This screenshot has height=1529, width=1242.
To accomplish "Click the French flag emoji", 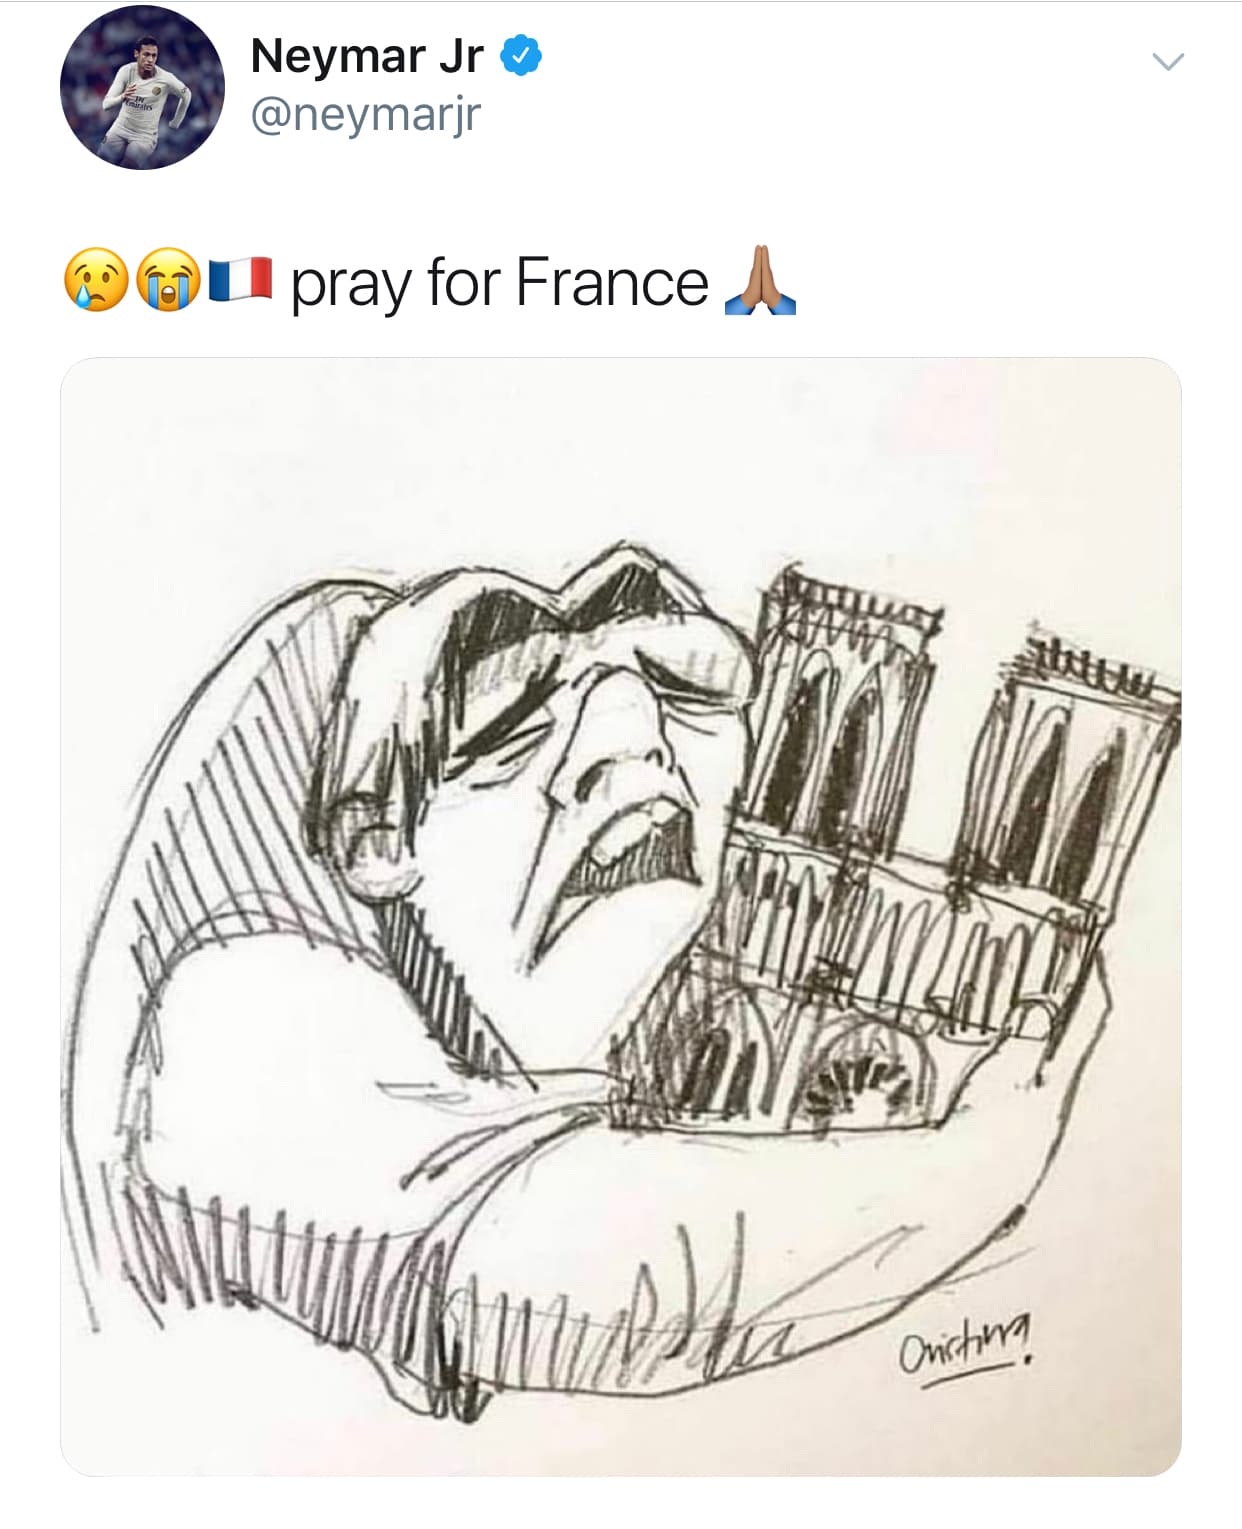I will 240,280.
